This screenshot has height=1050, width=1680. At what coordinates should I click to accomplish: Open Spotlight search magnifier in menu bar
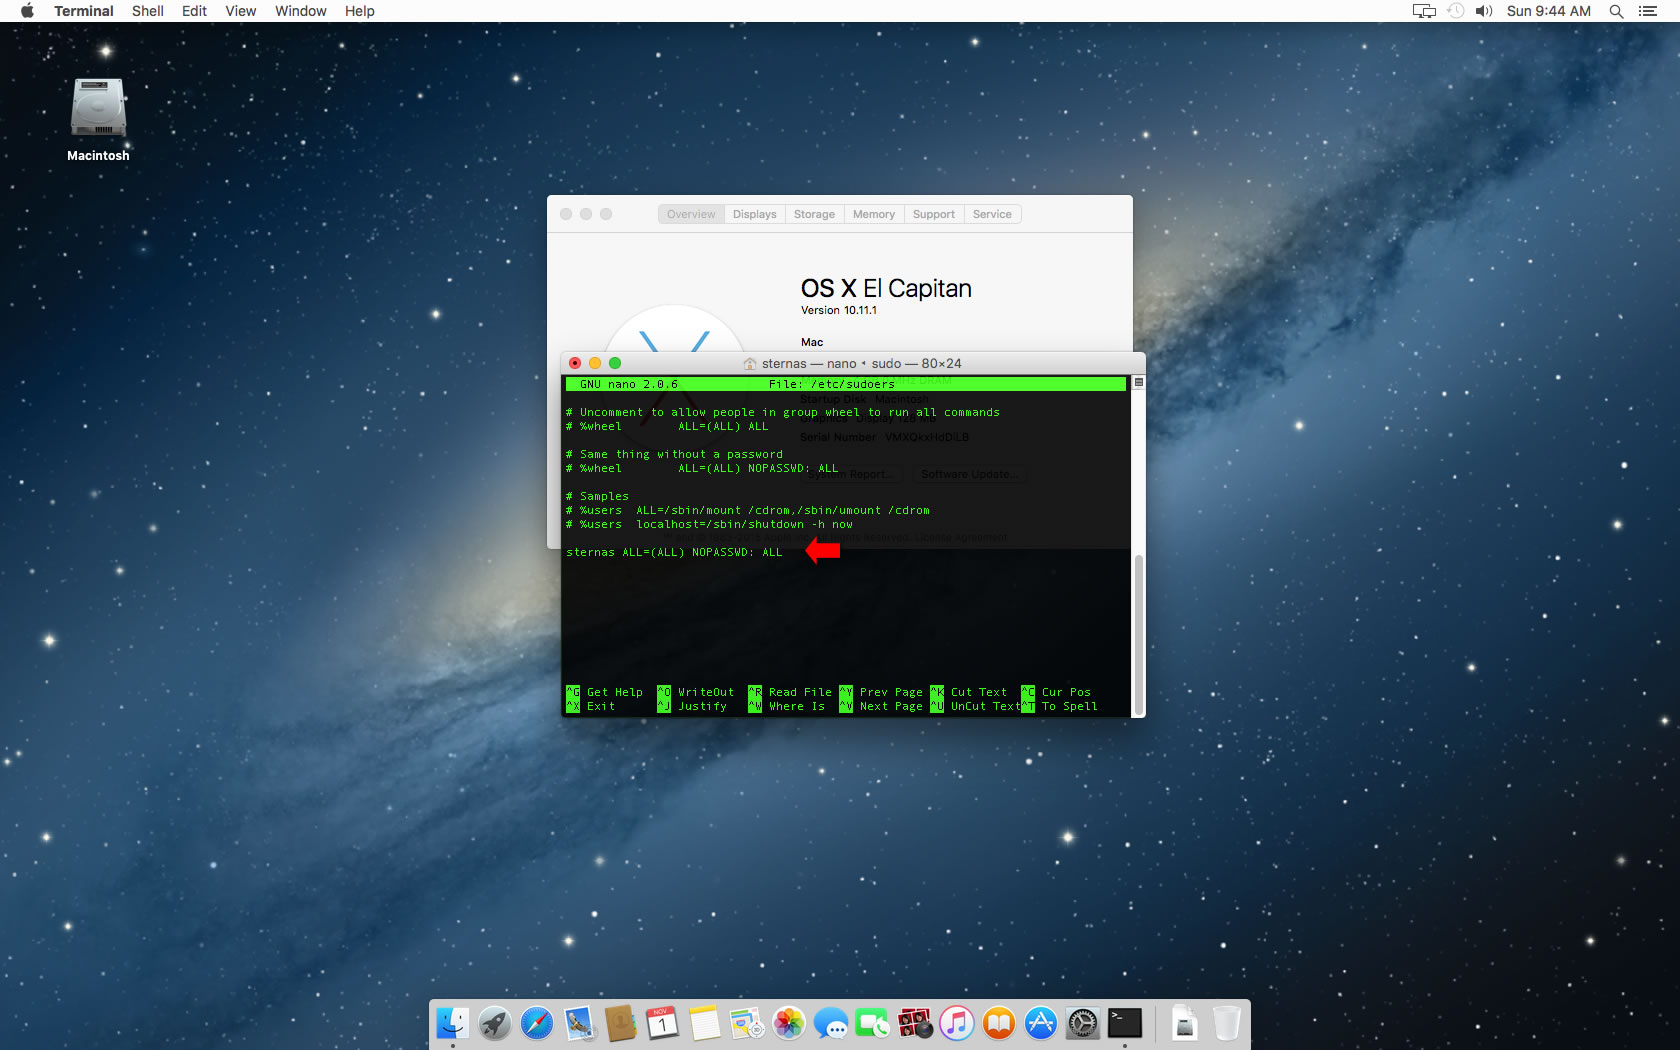tap(1616, 11)
